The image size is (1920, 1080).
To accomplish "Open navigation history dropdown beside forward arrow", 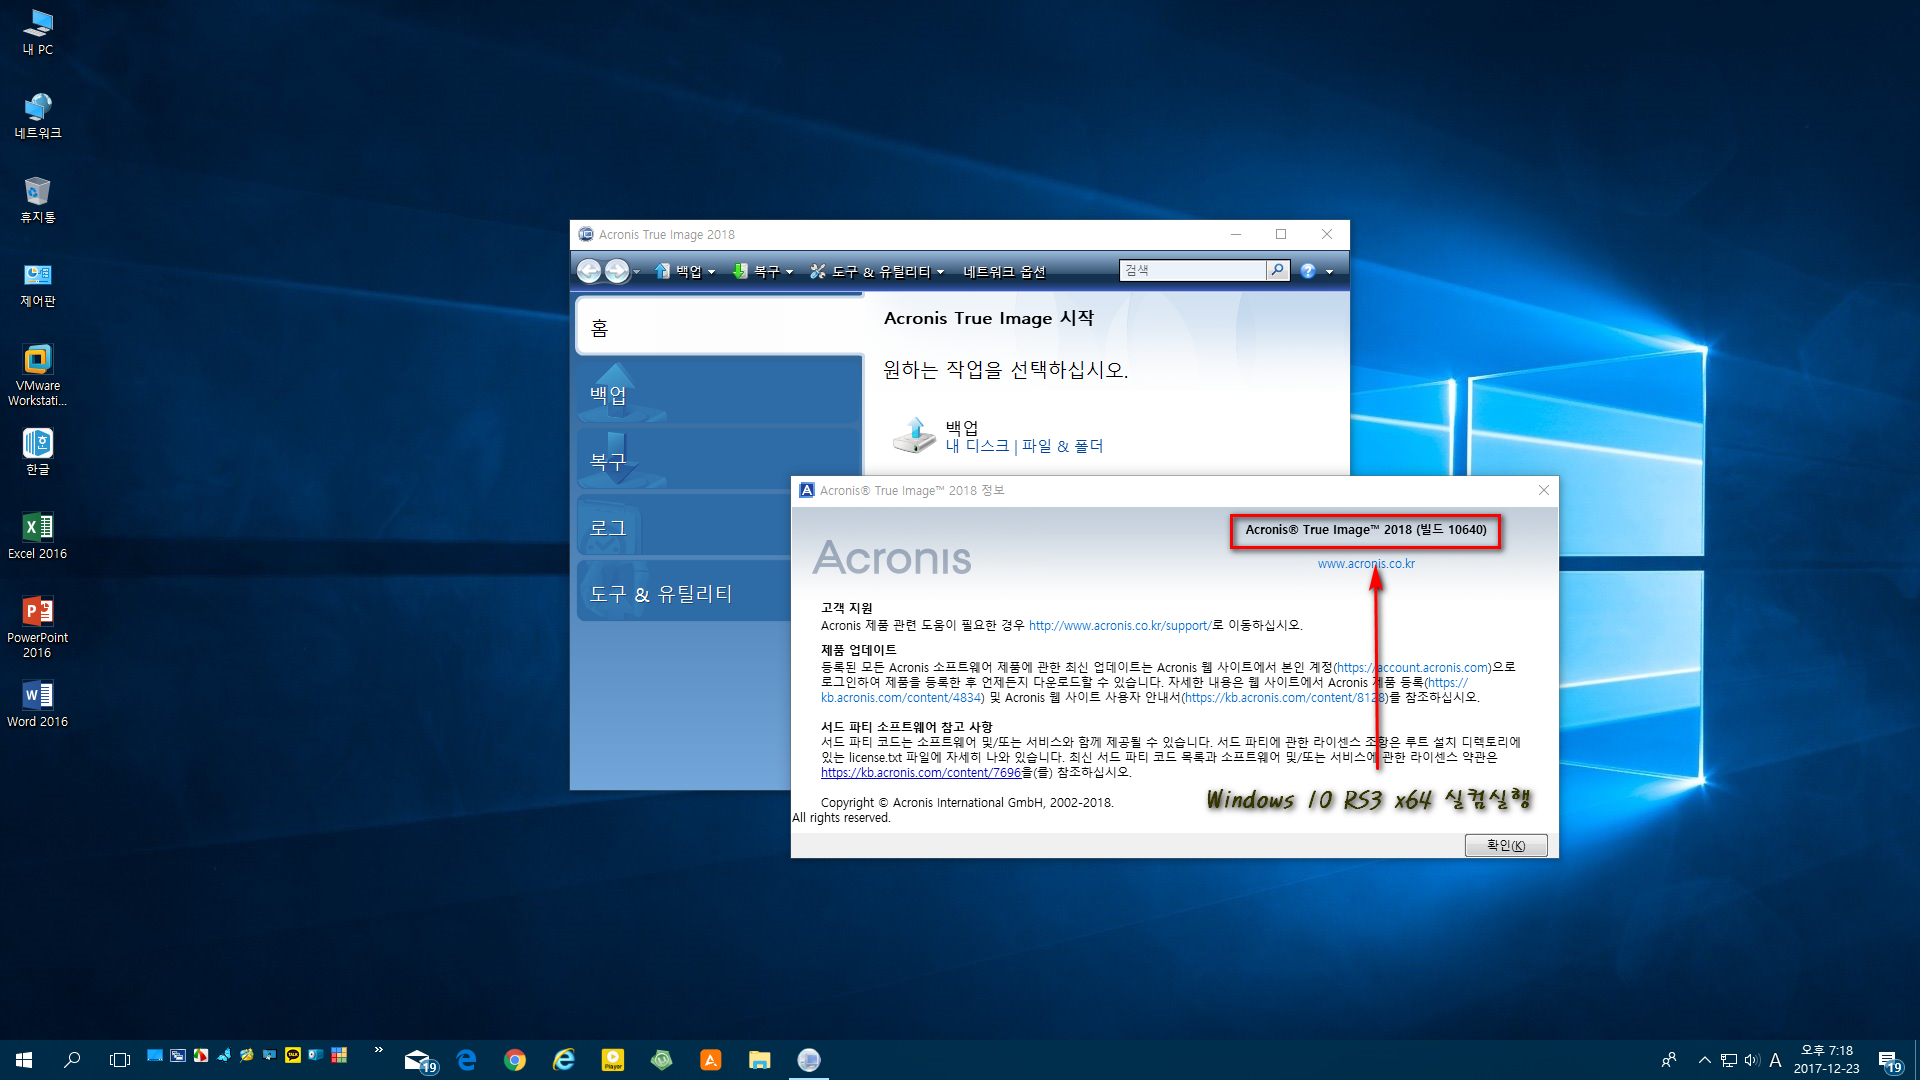I will (x=636, y=272).
